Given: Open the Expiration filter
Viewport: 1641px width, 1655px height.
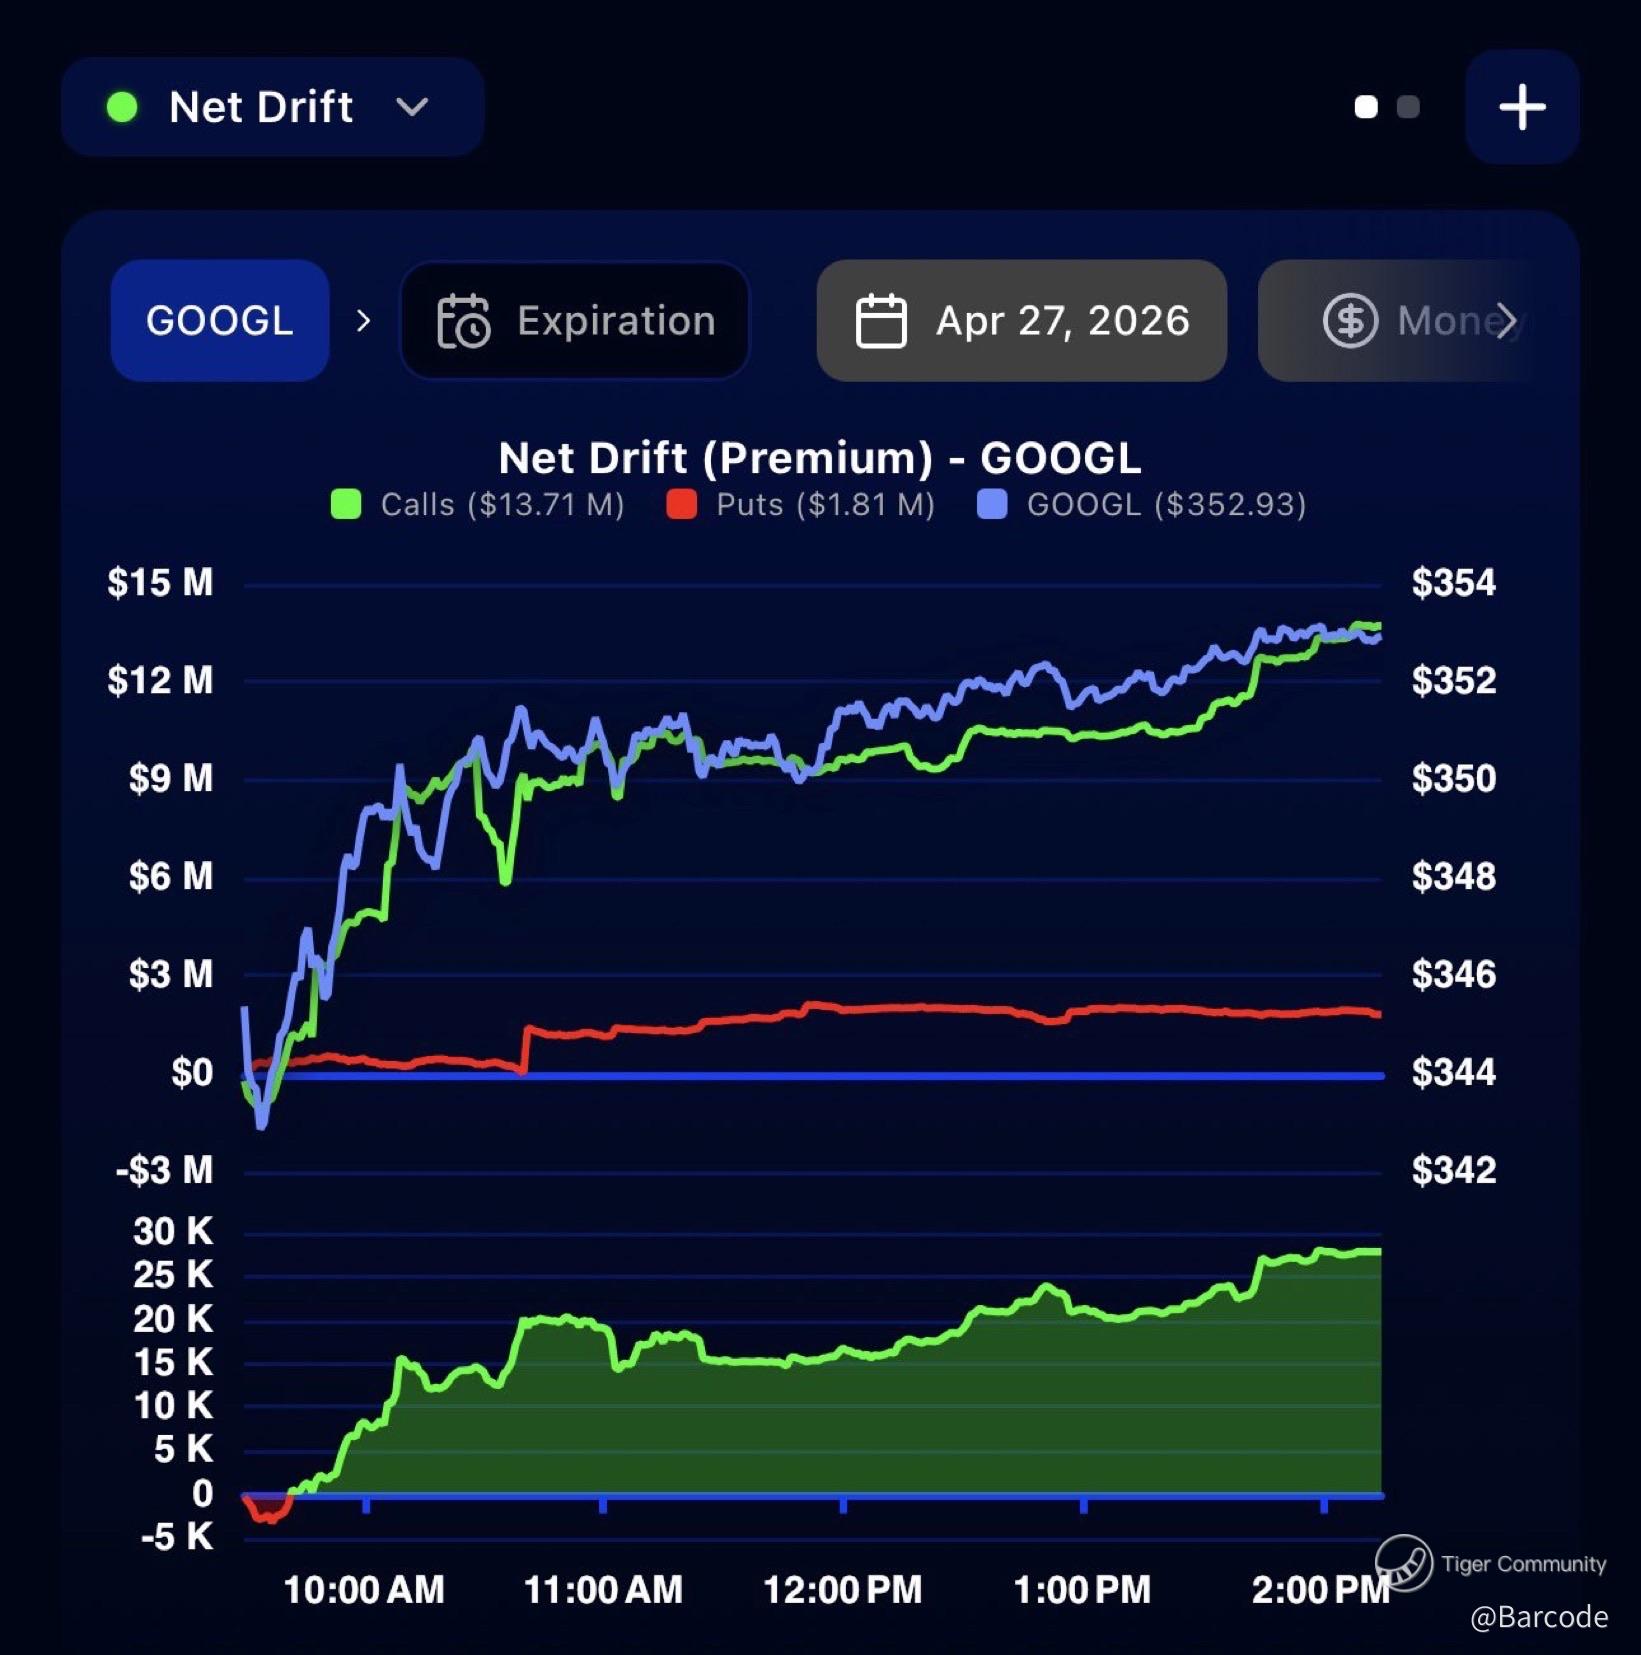Looking at the screenshot, I should point(575,321).
